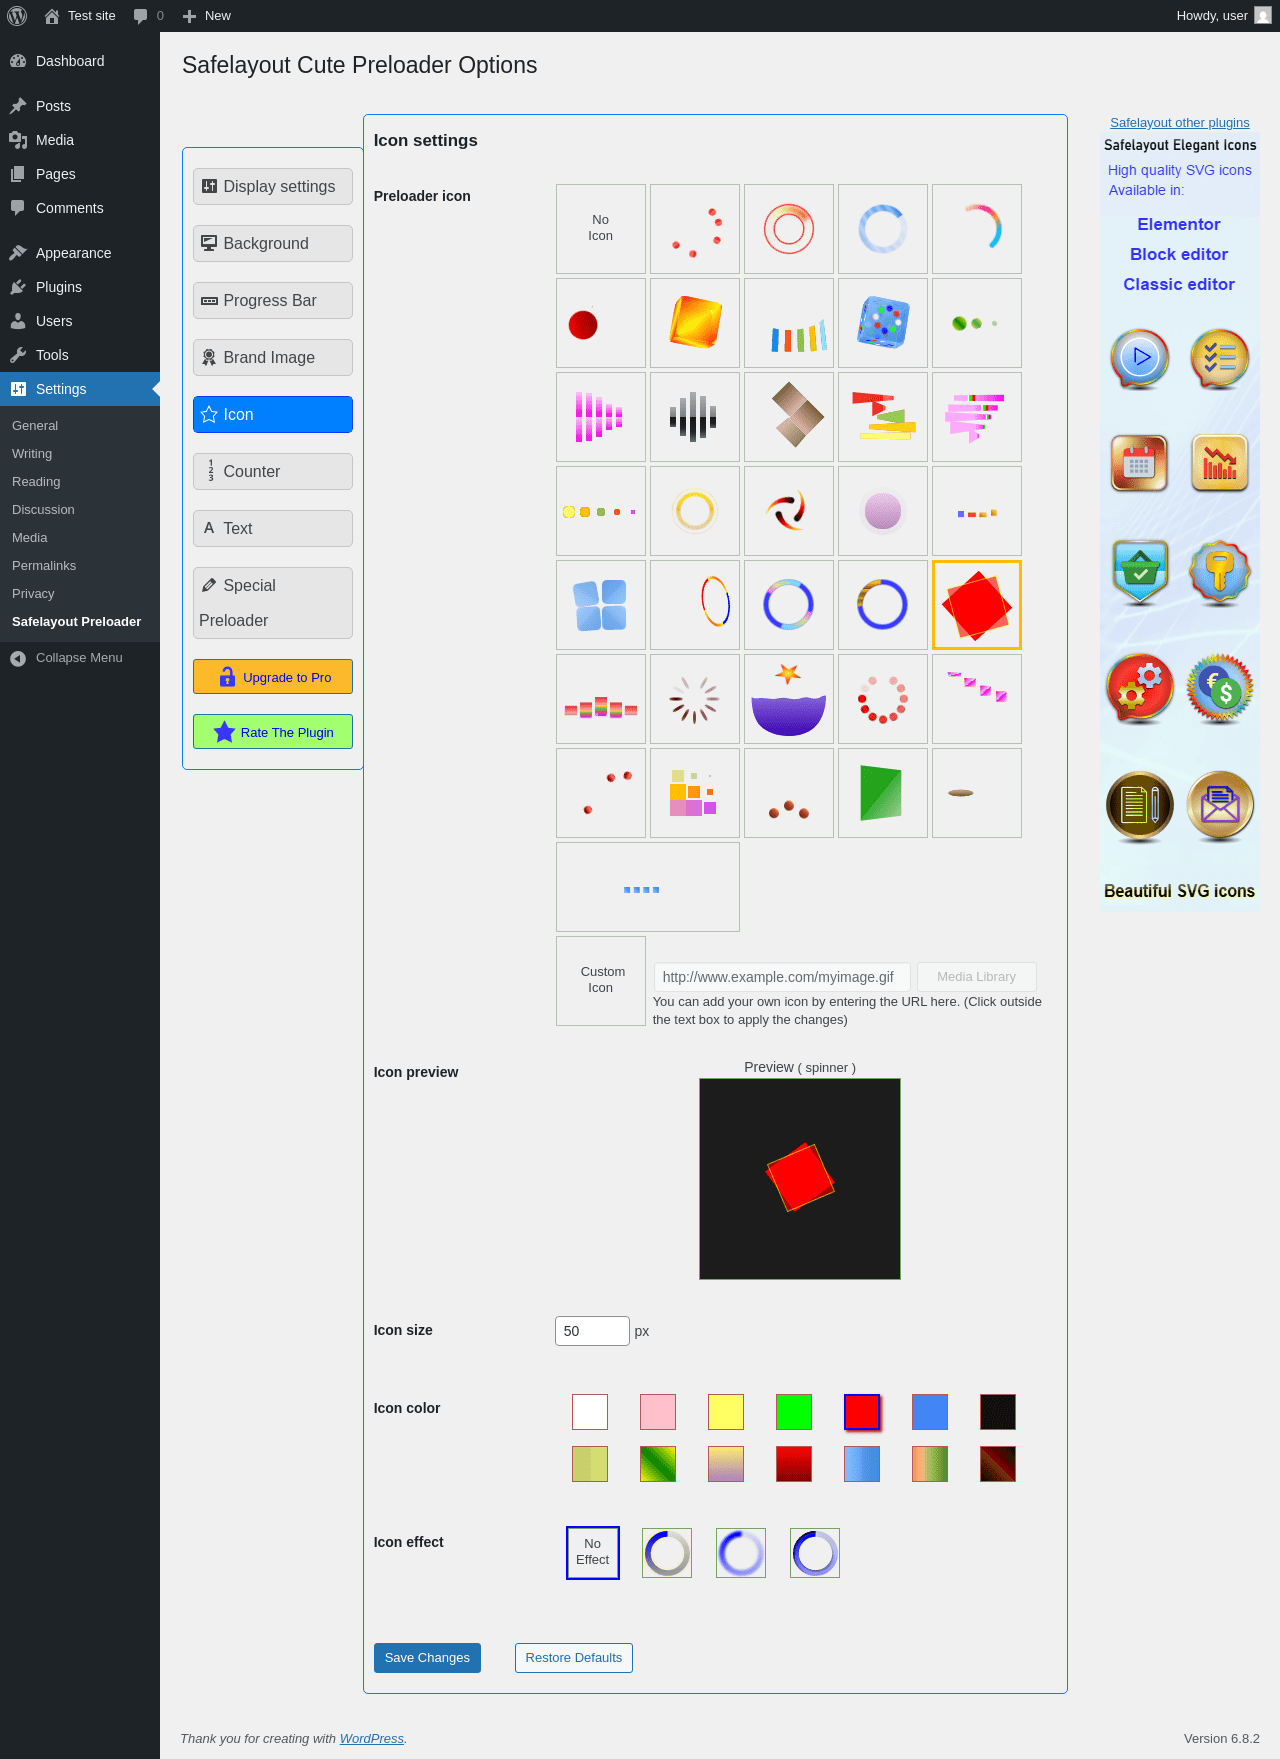
Task: Choose the orange cube preloader icon
Action: tap(694, 323)
